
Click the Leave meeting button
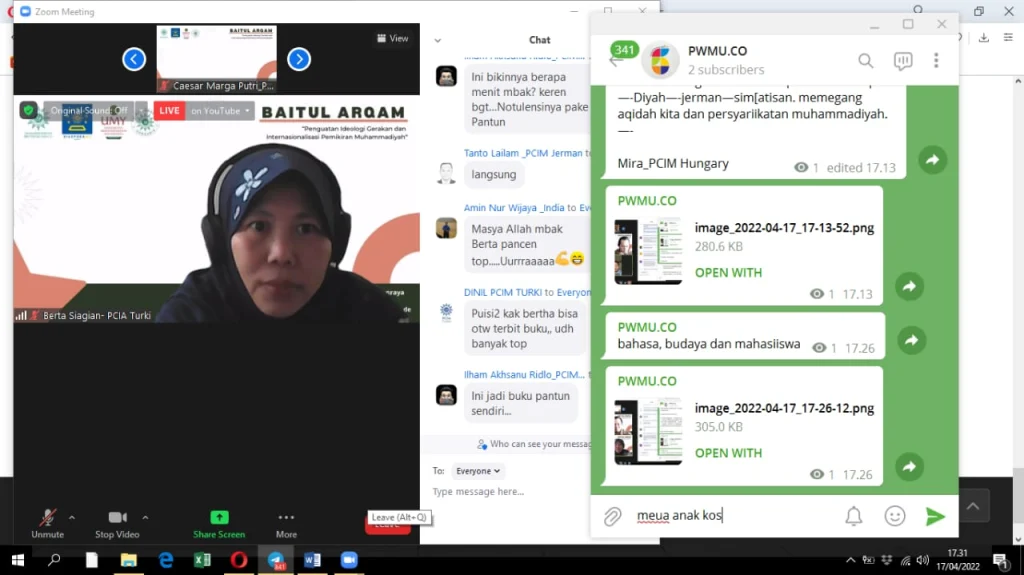387,525
